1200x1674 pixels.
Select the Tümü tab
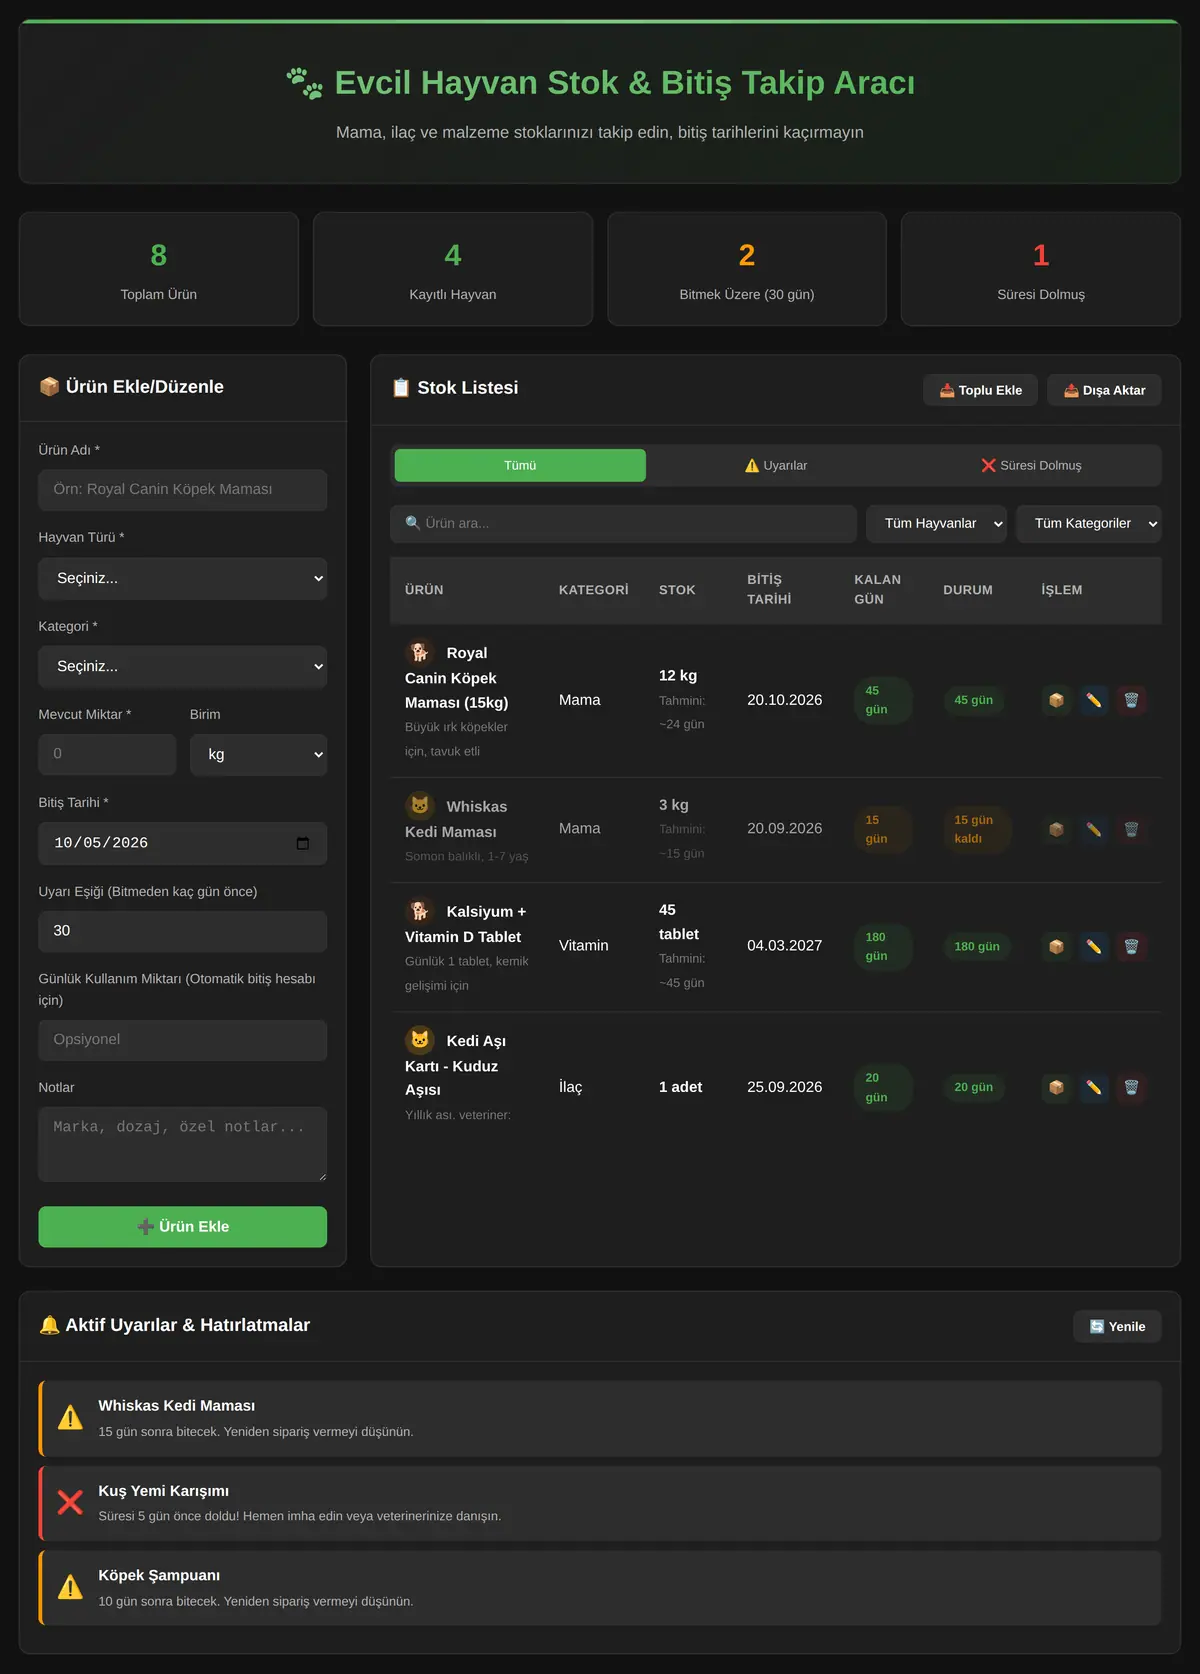520,465
